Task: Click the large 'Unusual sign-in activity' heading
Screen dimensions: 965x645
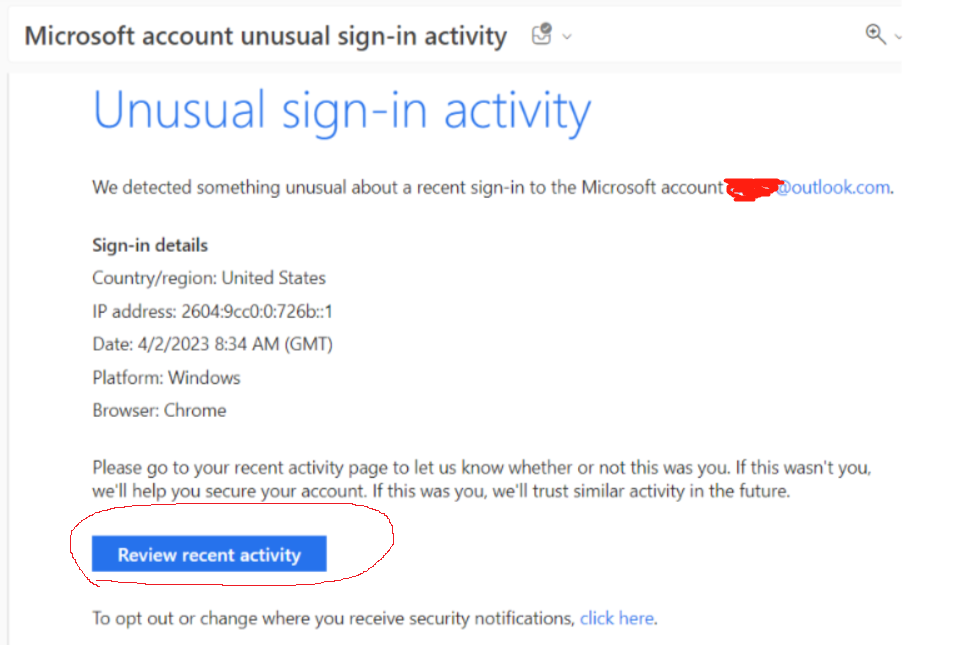Action: [341, 111]
